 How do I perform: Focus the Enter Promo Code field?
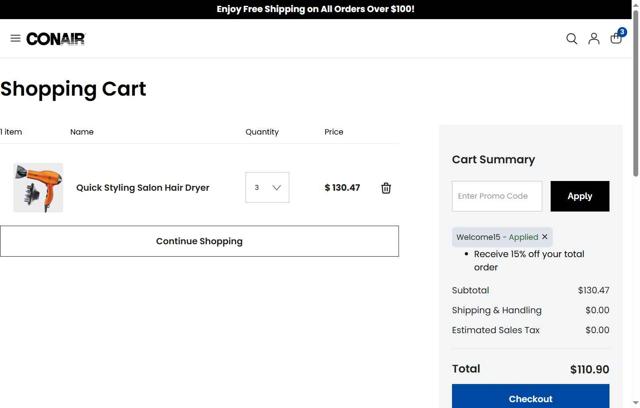[x=497, y=196]
